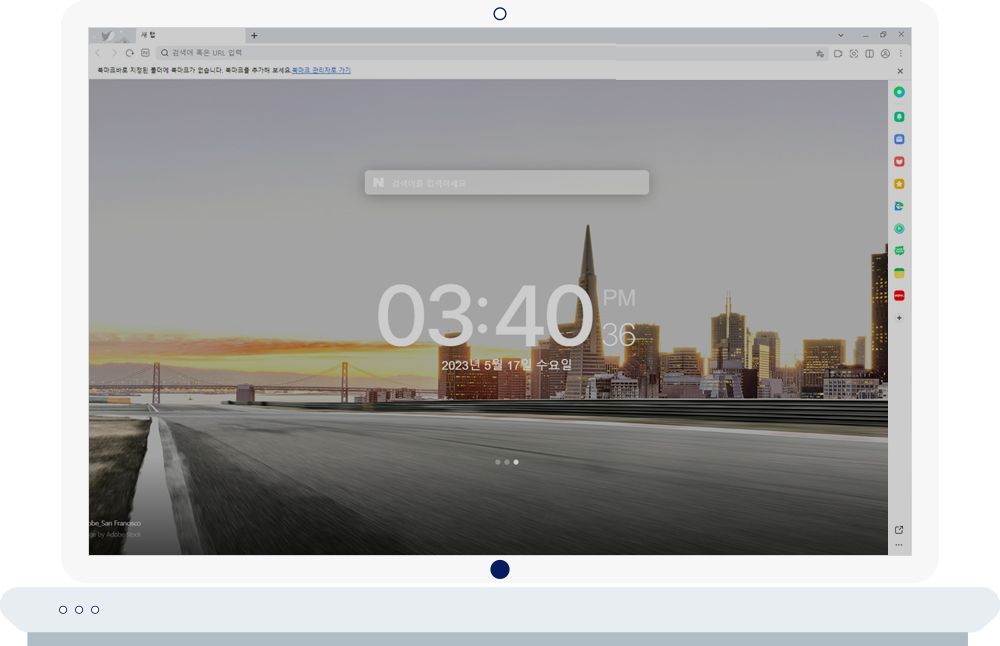This screenshot has height=646, width=1000.
Task: Toggle the sidebar pop-out icon at the bottom
Action: click(899, 530)
